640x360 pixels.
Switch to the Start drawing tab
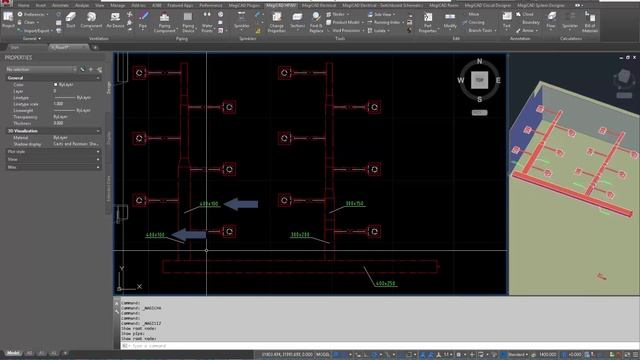(15, 47)
